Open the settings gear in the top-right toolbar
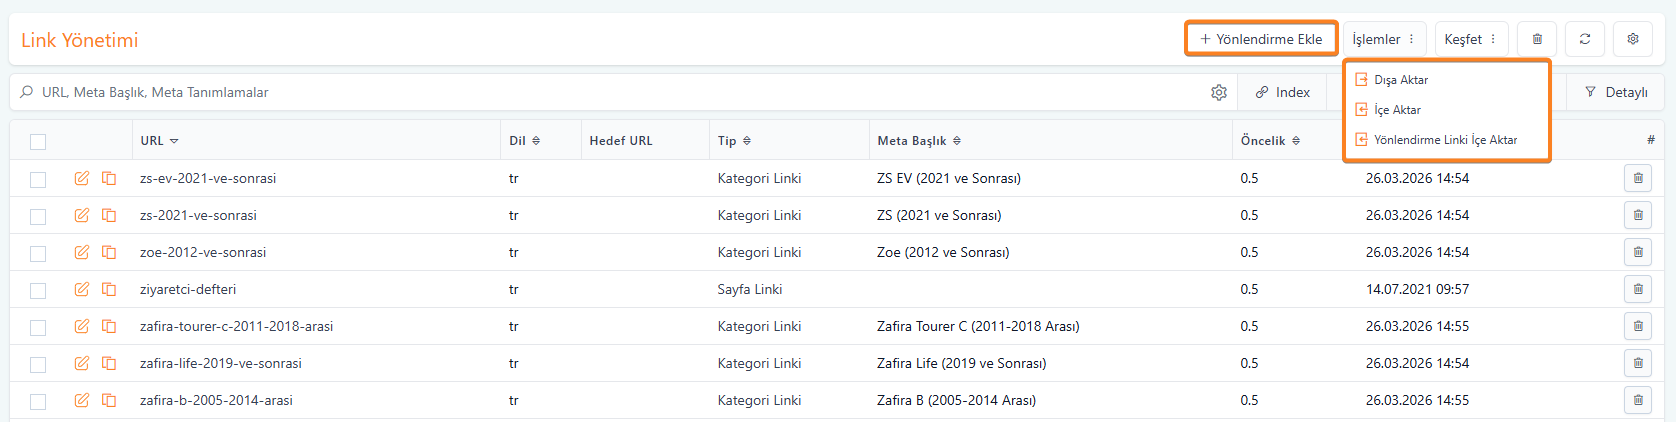1676x422 pixels. pyautogui.click(x=1632, y=39)
